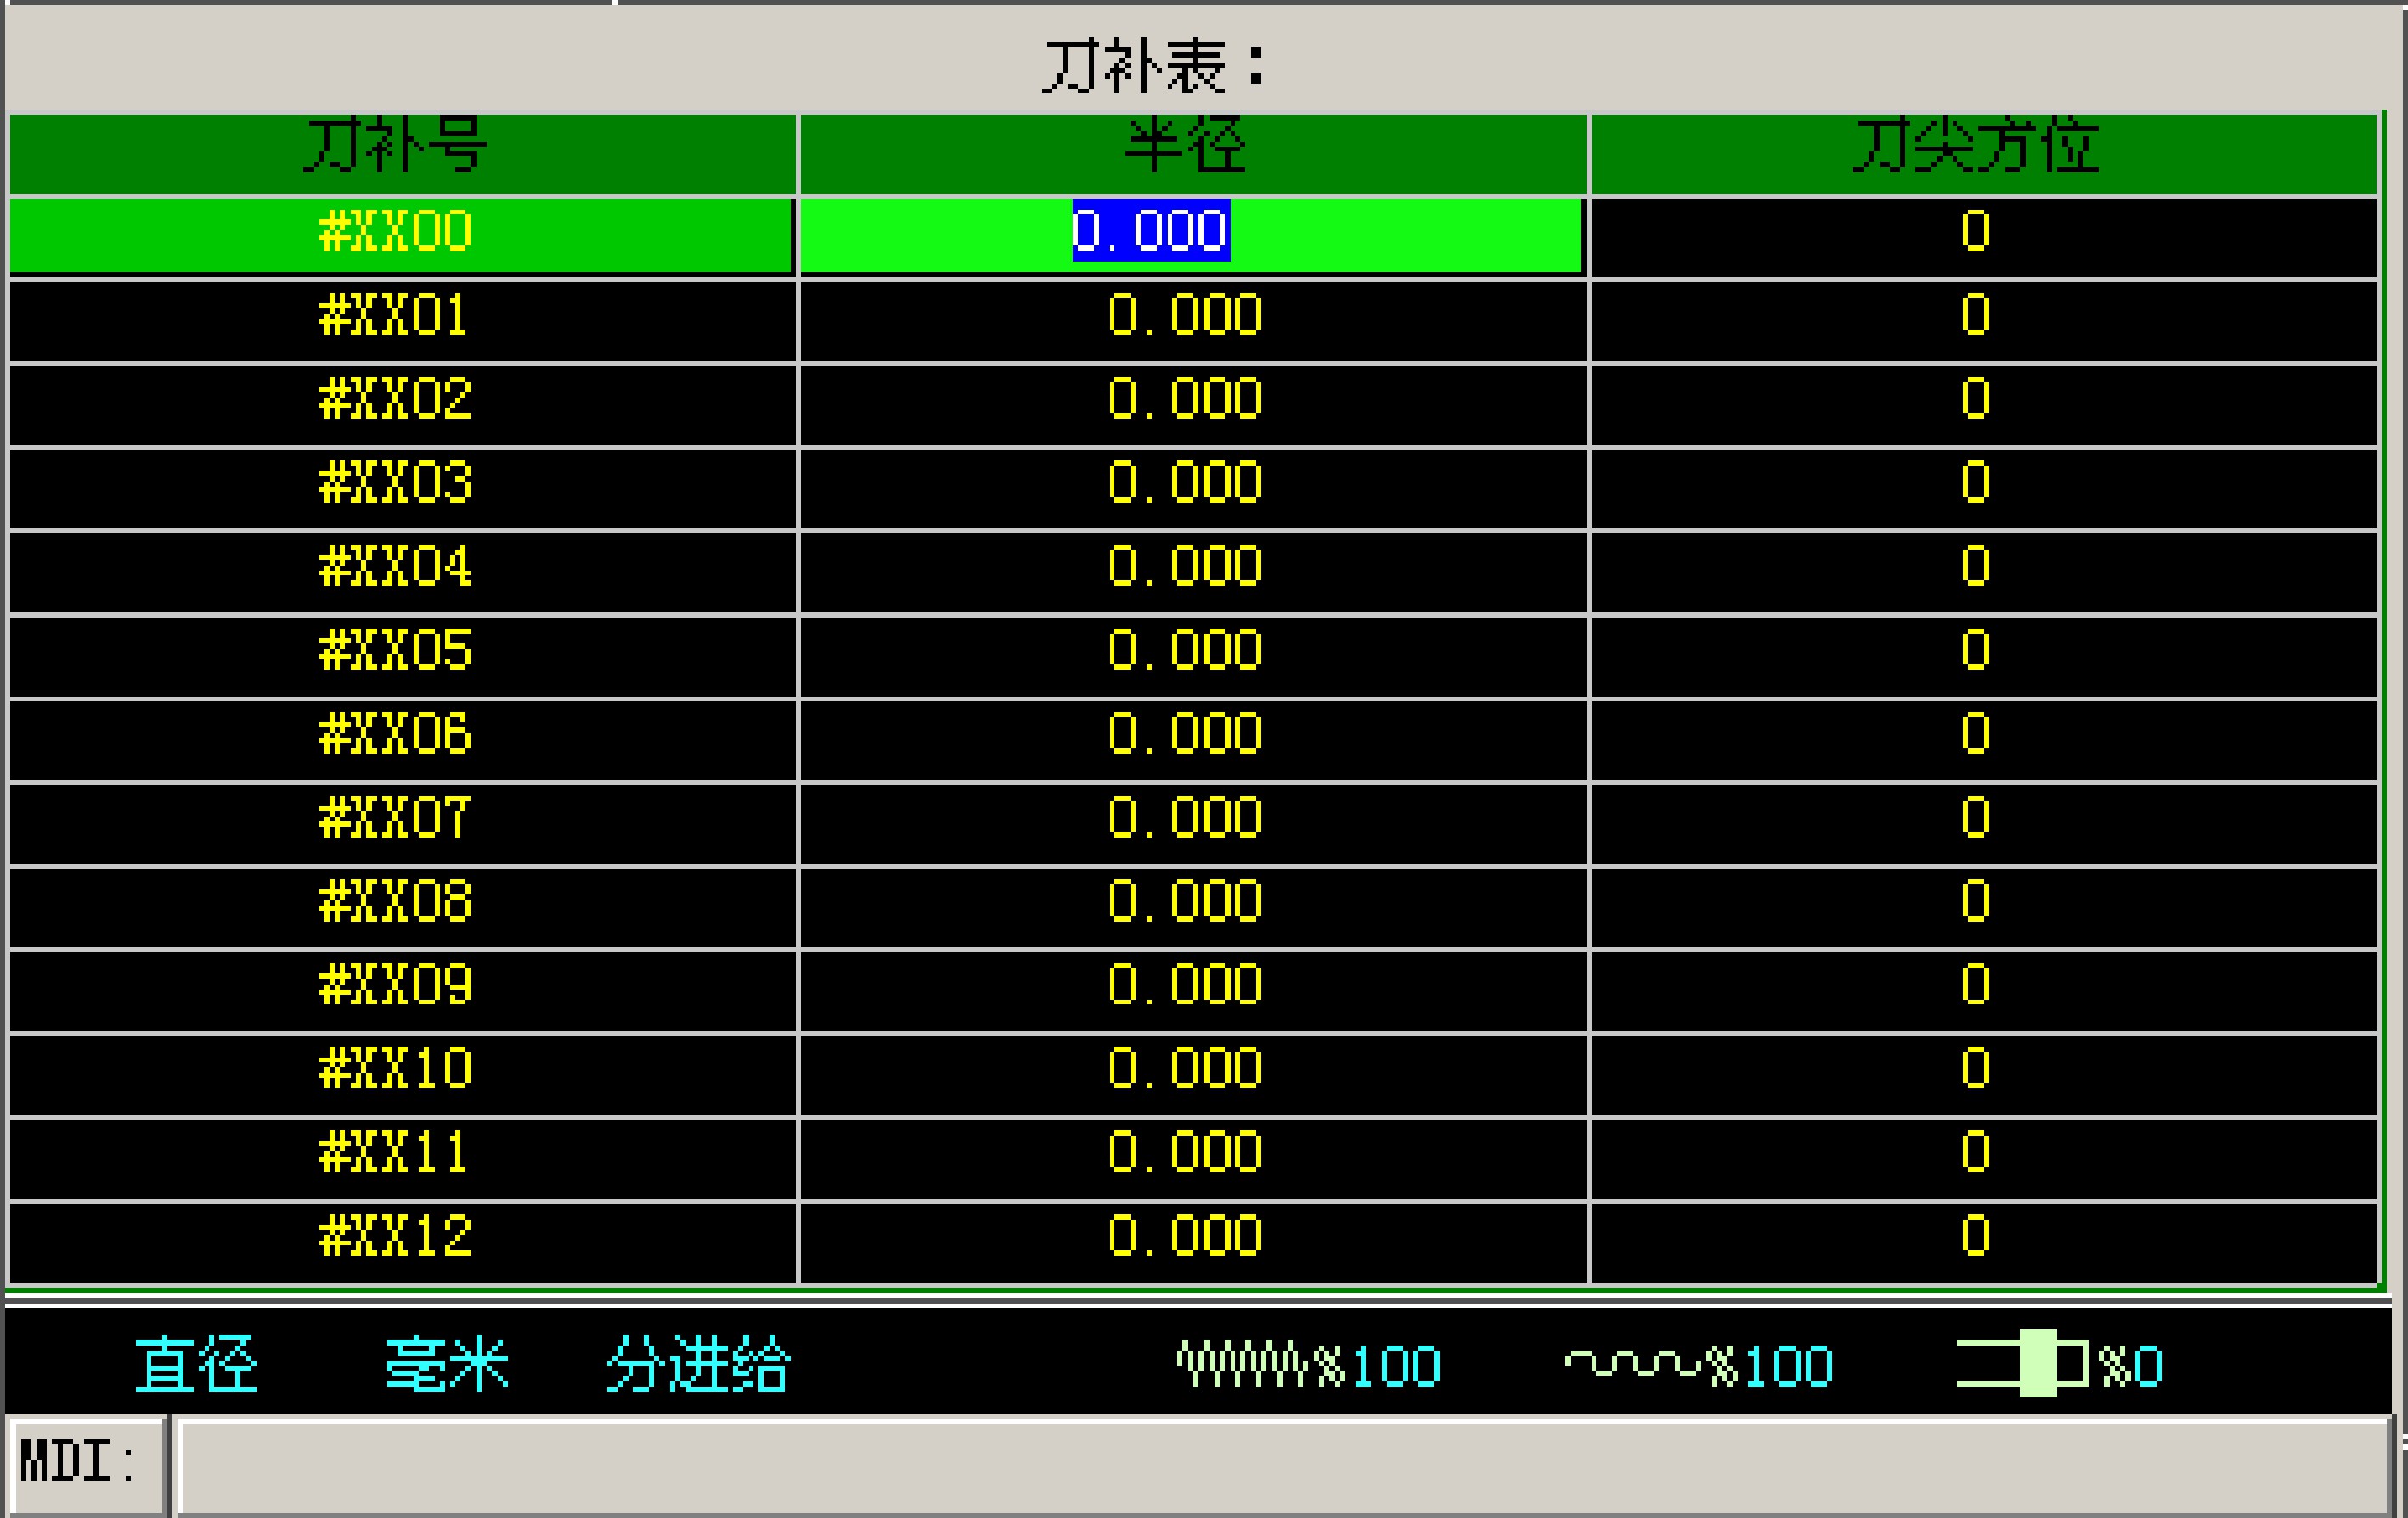Click tool tip direction in row #XX01
The height and width of the screenshot is (1518, 2408).
pos(1983,320)
